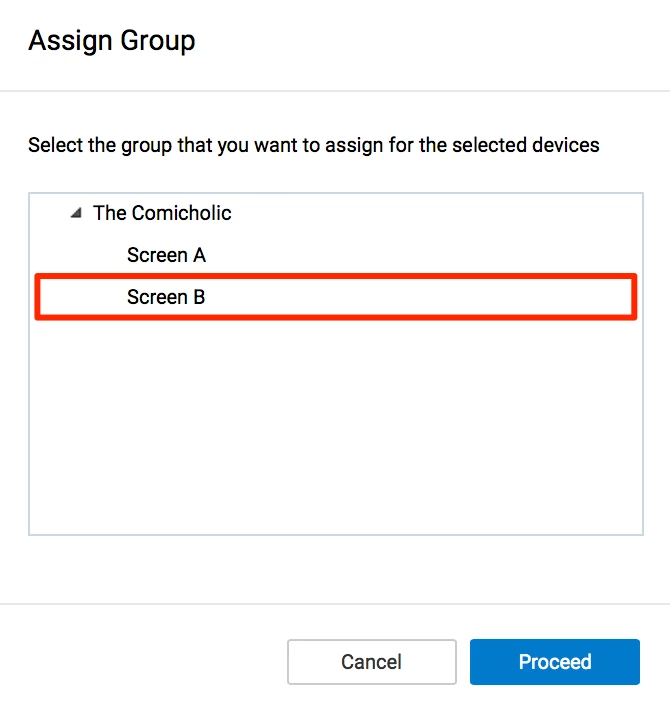The image size is (670, 710).
Task: Highlight the Screen A tree entry
Action: click(x=166, y=255)
